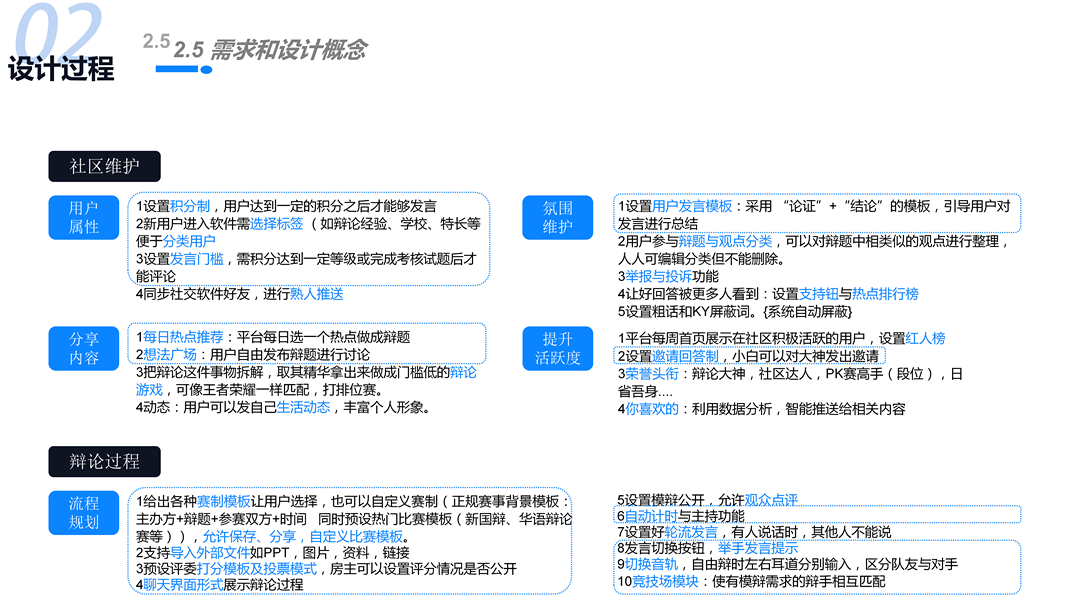Select the 分享内容 blue category box
Screen dimensions: 1067x600
pyautogui.click(x=84, y=348)
